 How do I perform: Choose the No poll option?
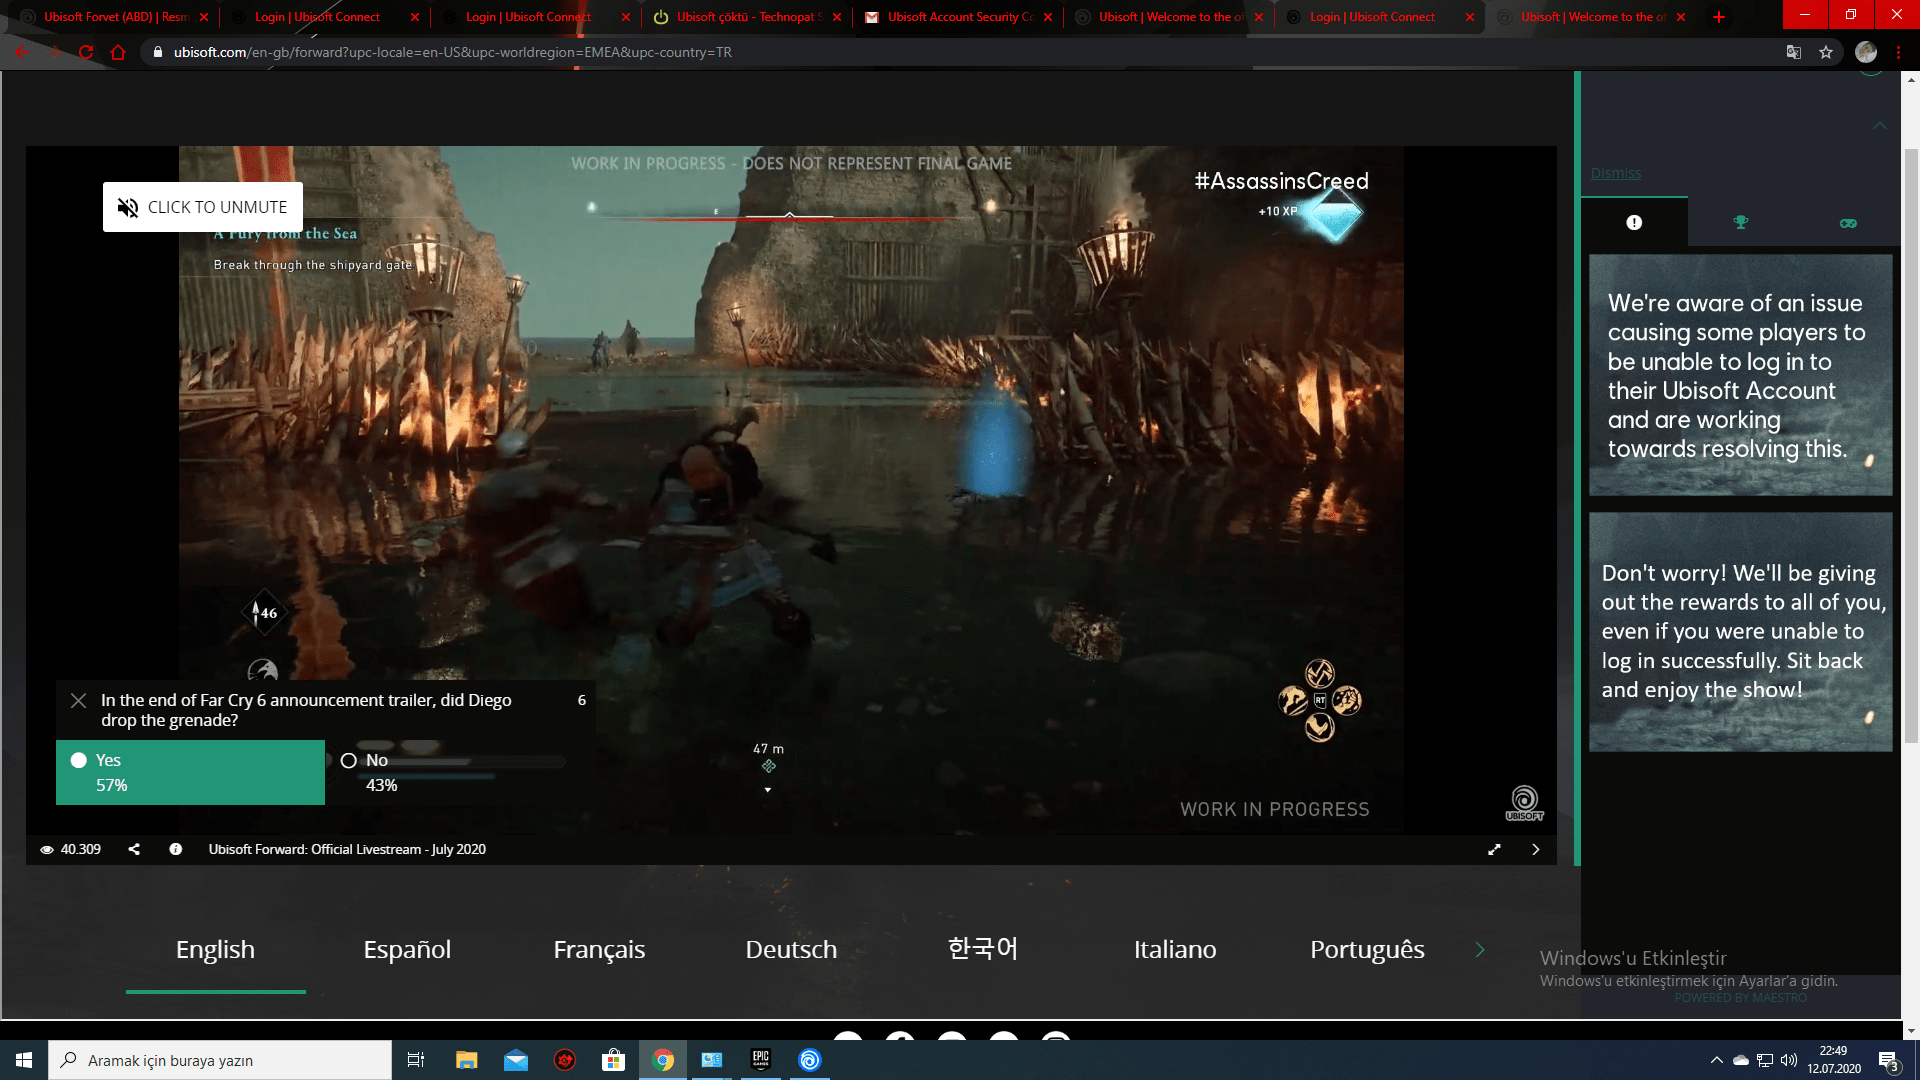pos(455,772)
